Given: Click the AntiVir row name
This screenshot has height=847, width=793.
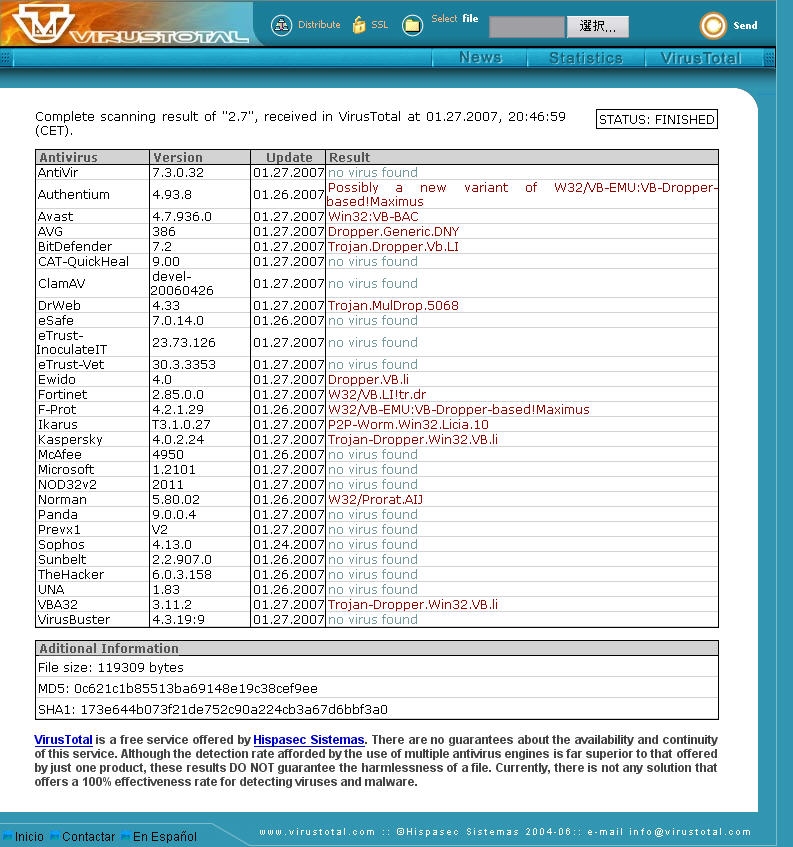Looking at the screenshot, I should pos(58,172).
